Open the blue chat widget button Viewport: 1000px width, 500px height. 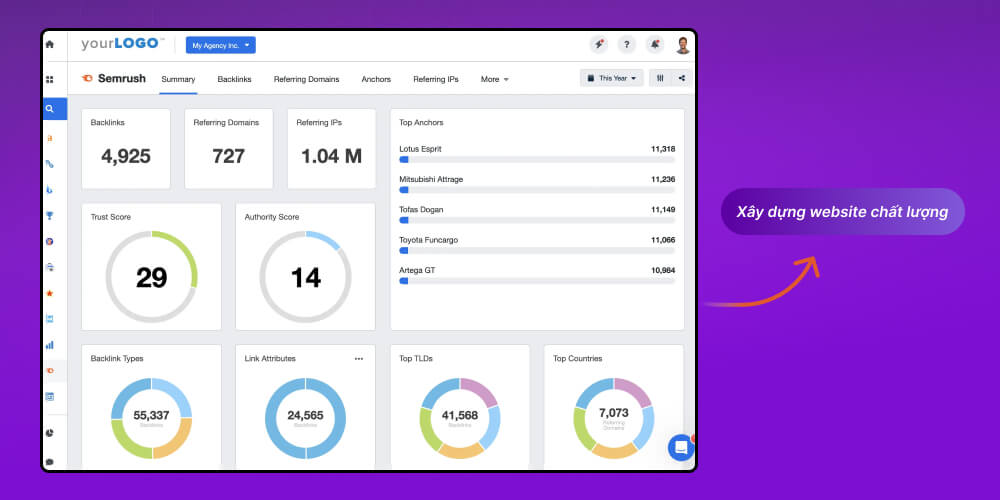pos(680,447)
